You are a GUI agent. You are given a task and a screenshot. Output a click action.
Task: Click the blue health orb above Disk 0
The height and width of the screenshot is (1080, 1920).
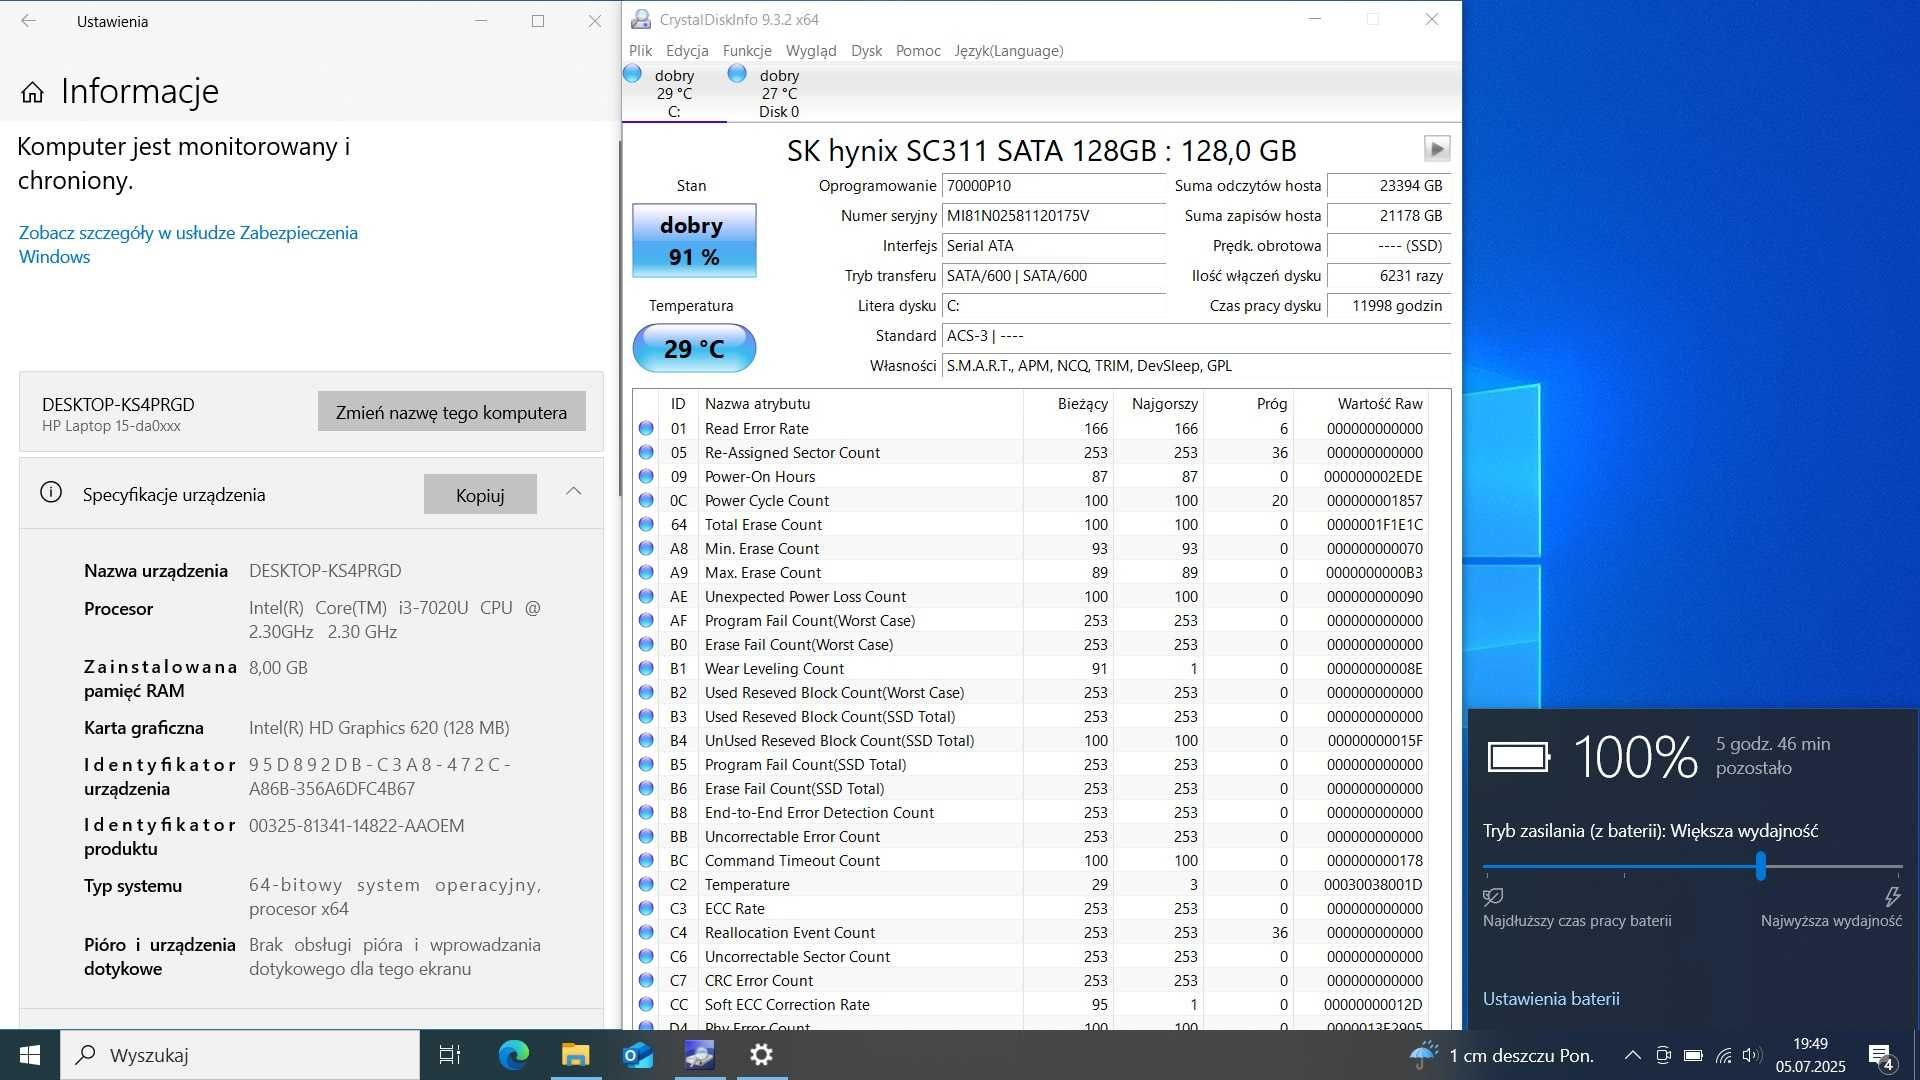pos(737,73)
